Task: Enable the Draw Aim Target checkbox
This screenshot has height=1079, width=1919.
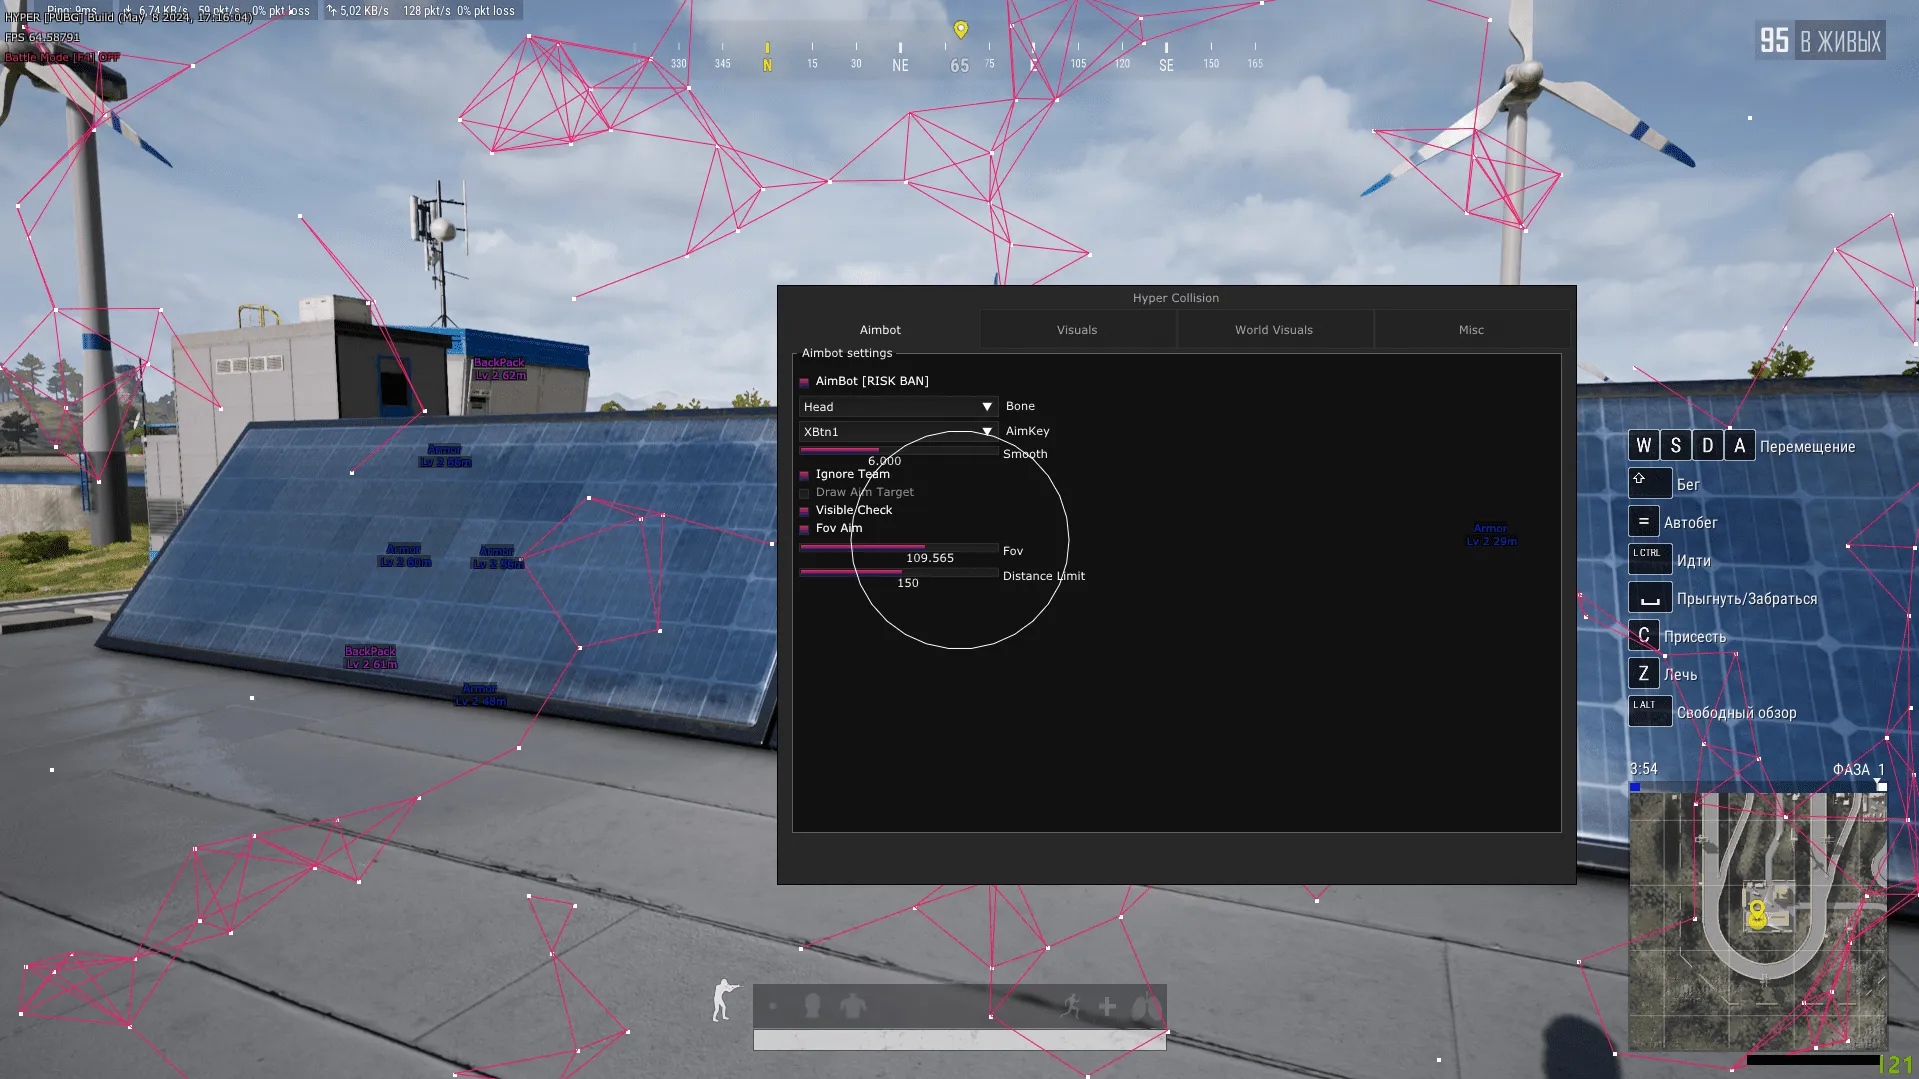Action: pos(804,493)
